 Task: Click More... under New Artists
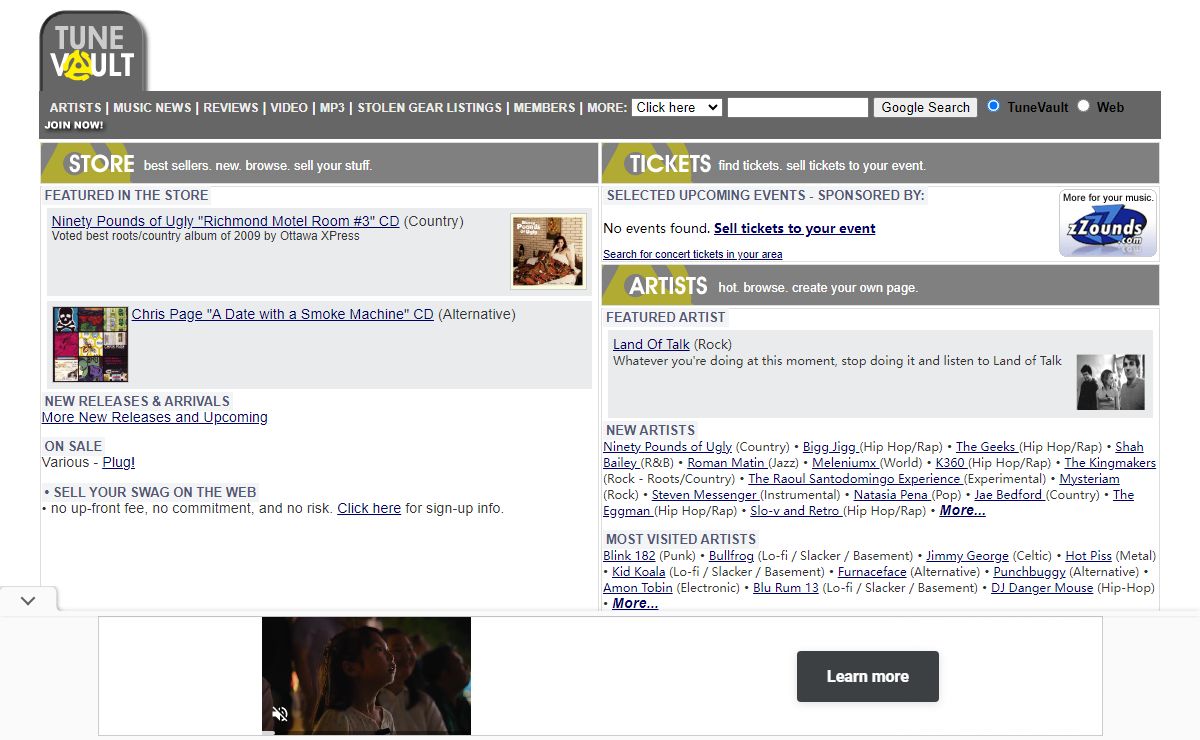click(962, 511)
